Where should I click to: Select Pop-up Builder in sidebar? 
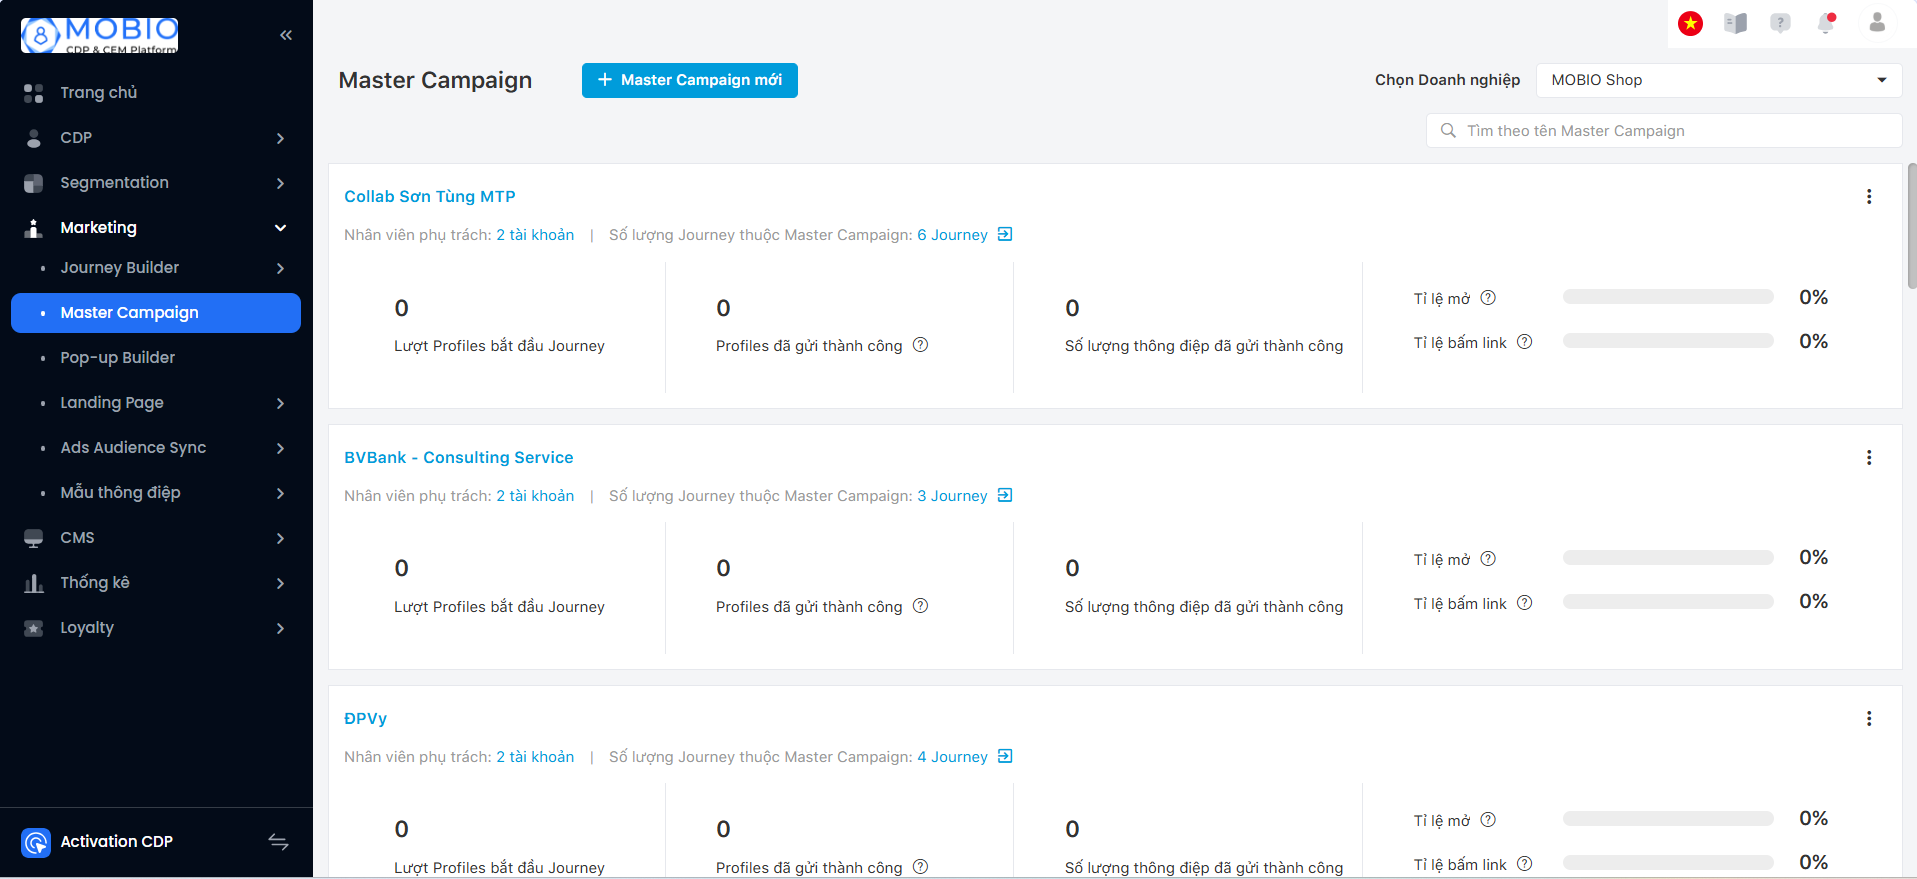[x=117, y=358]
